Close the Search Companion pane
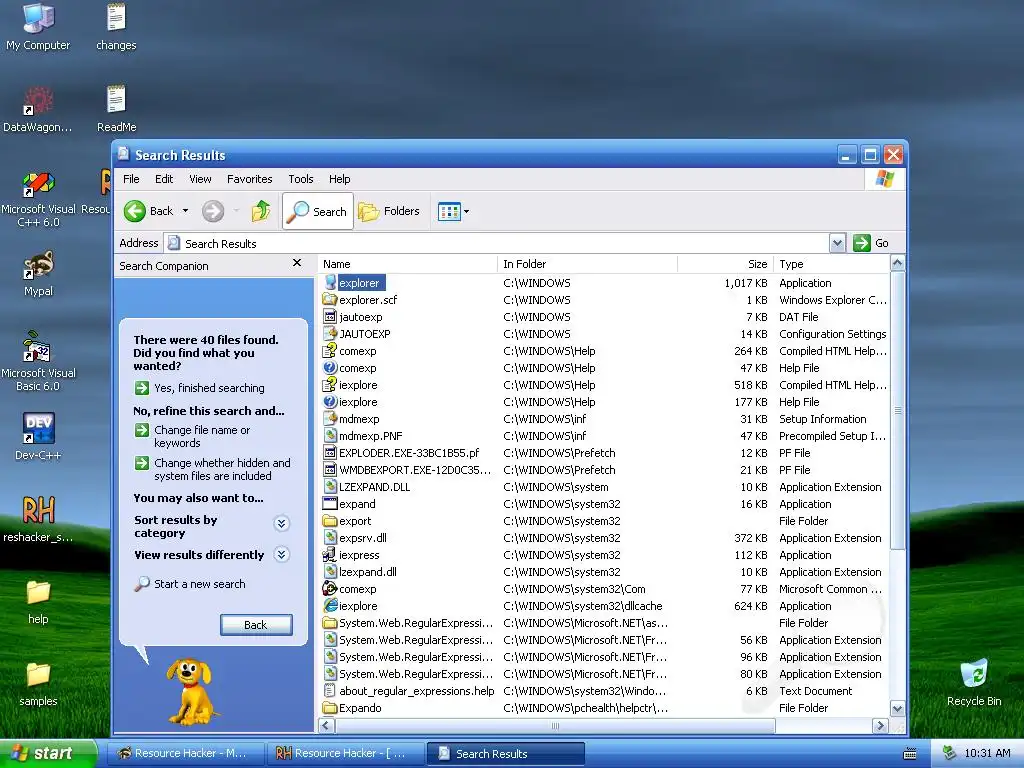 click(x=297, y=263)
